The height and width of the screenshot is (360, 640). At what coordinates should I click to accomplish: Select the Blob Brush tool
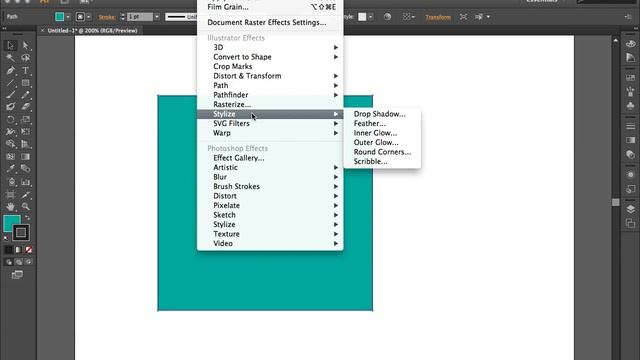[10, 107]
